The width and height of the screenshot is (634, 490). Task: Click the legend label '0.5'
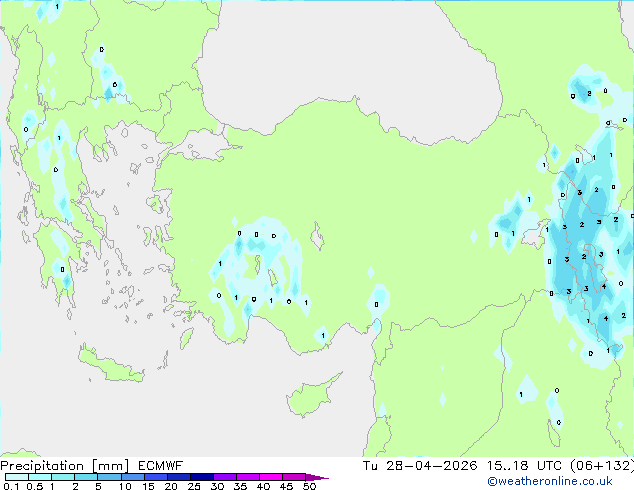coord(34,486)
